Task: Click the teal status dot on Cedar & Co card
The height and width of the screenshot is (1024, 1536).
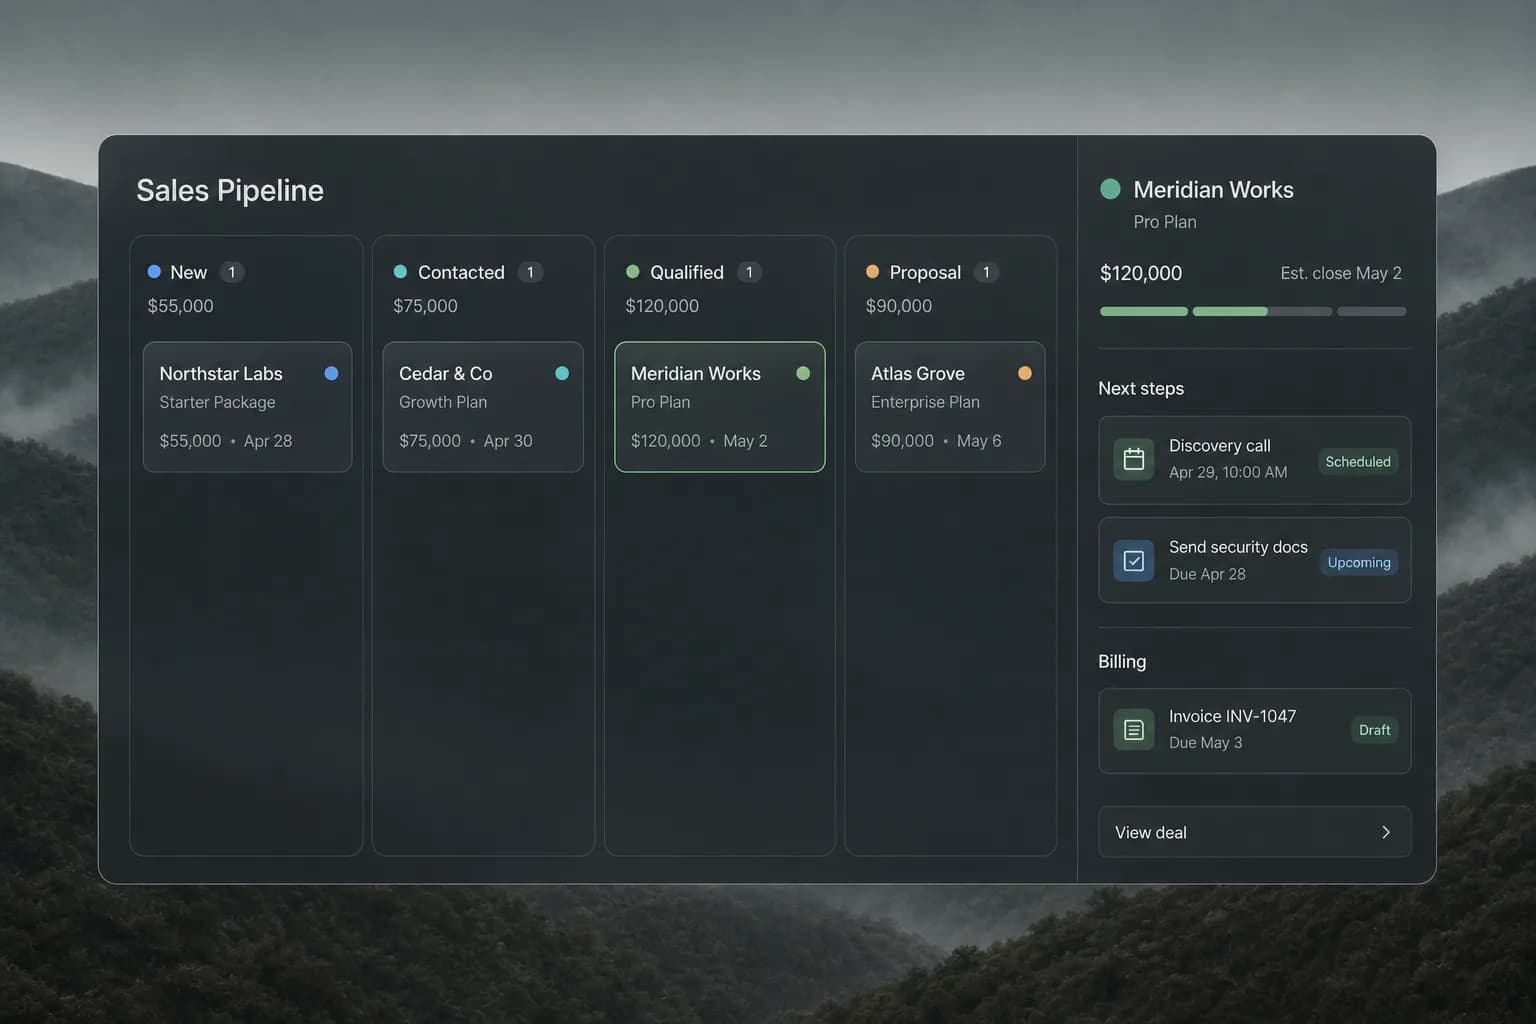Action: (x=562, y=373)
